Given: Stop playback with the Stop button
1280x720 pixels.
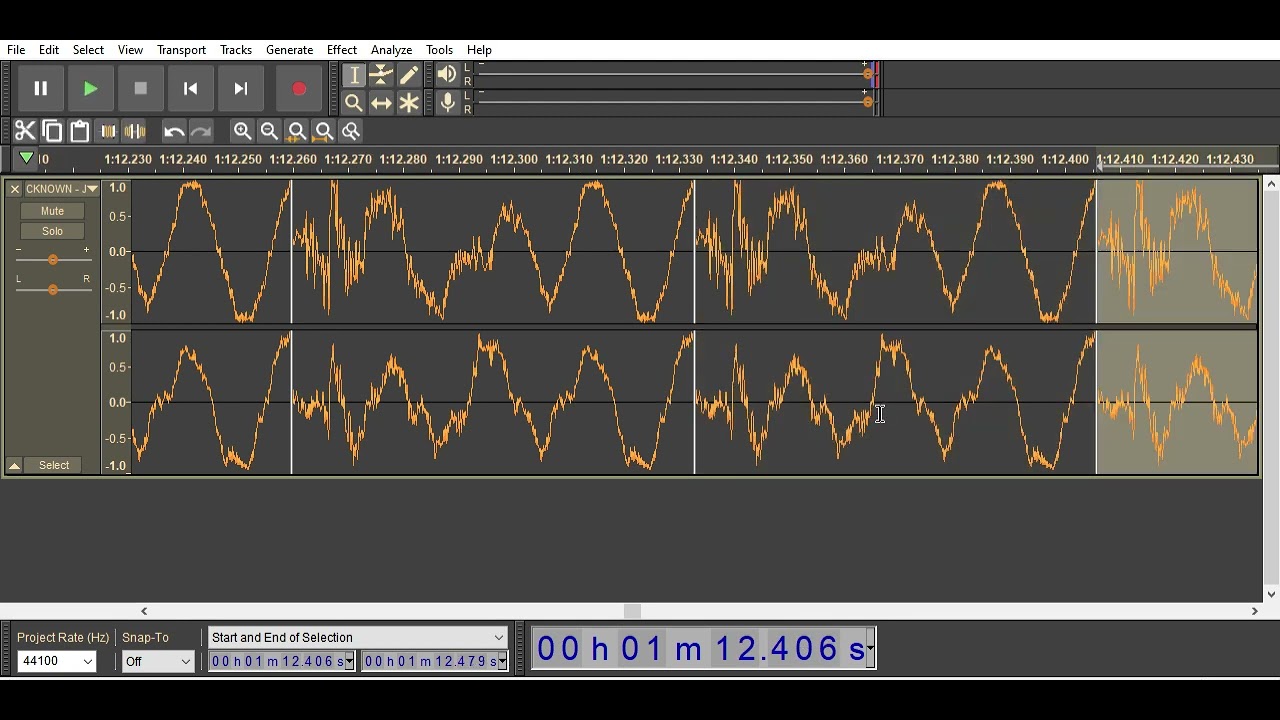Looking at the screenshot, I should 140,89.
